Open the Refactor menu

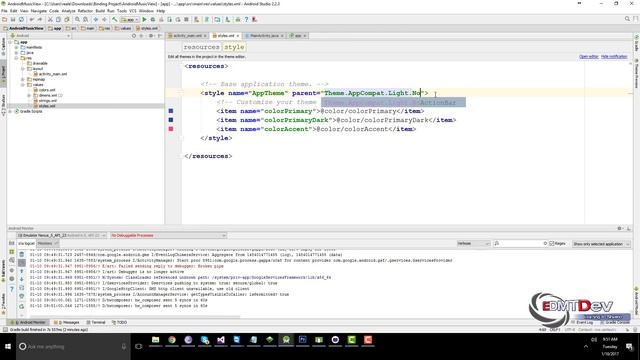(85, 11)
